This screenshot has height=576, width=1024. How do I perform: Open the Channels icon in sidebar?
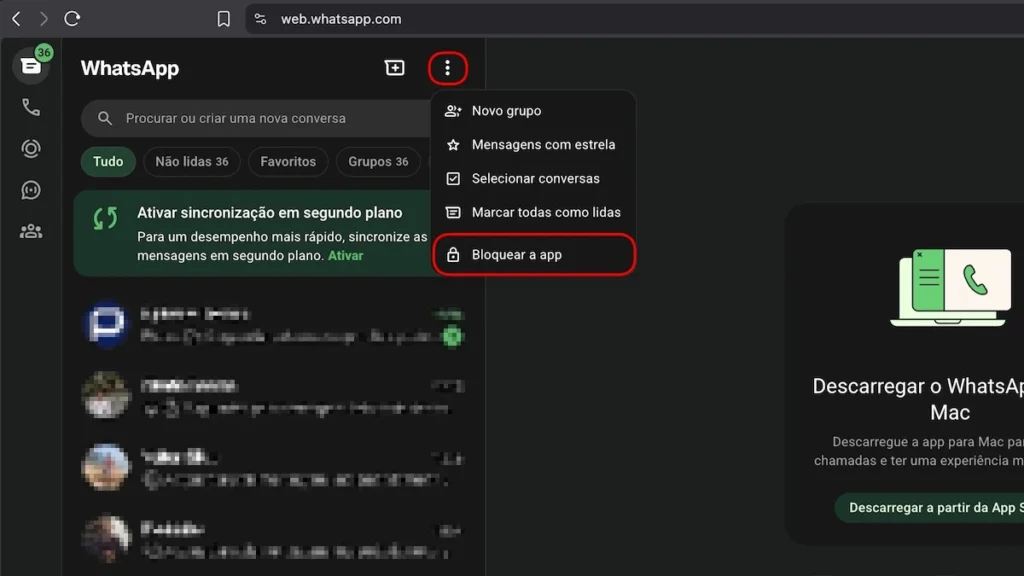pyautogui.click(x=31, y=190)
